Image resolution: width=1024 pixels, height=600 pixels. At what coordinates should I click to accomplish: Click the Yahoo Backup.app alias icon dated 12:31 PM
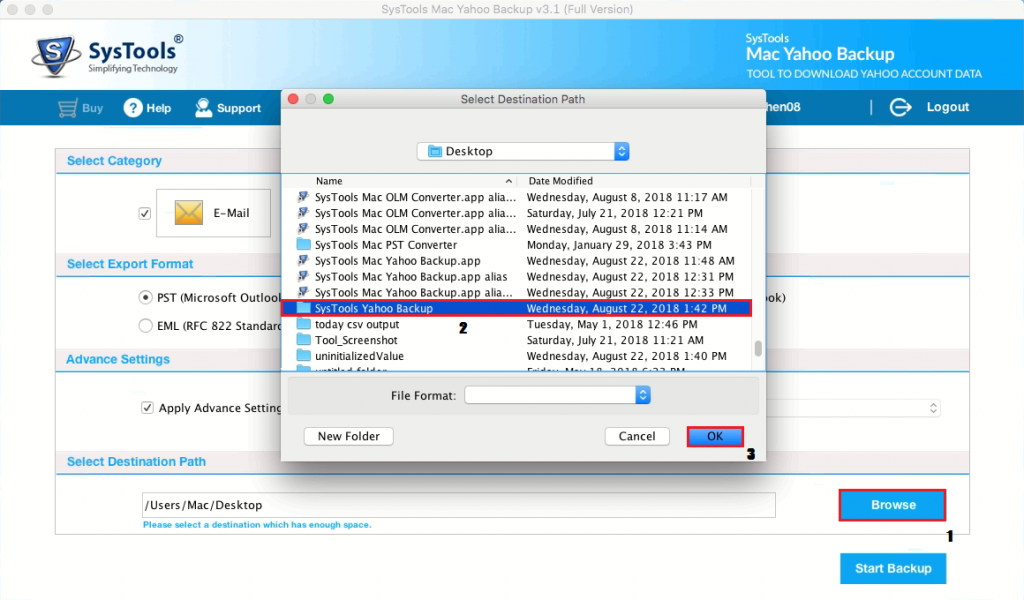pos(303,276)
